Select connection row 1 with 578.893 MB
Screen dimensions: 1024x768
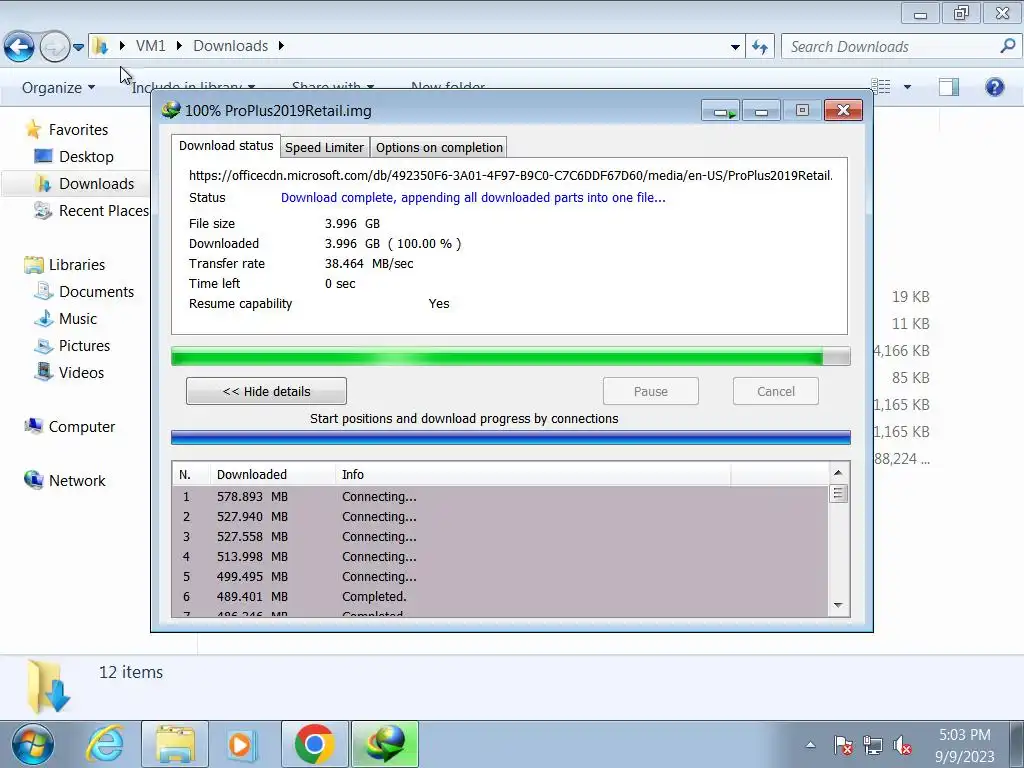pos(500,497)
